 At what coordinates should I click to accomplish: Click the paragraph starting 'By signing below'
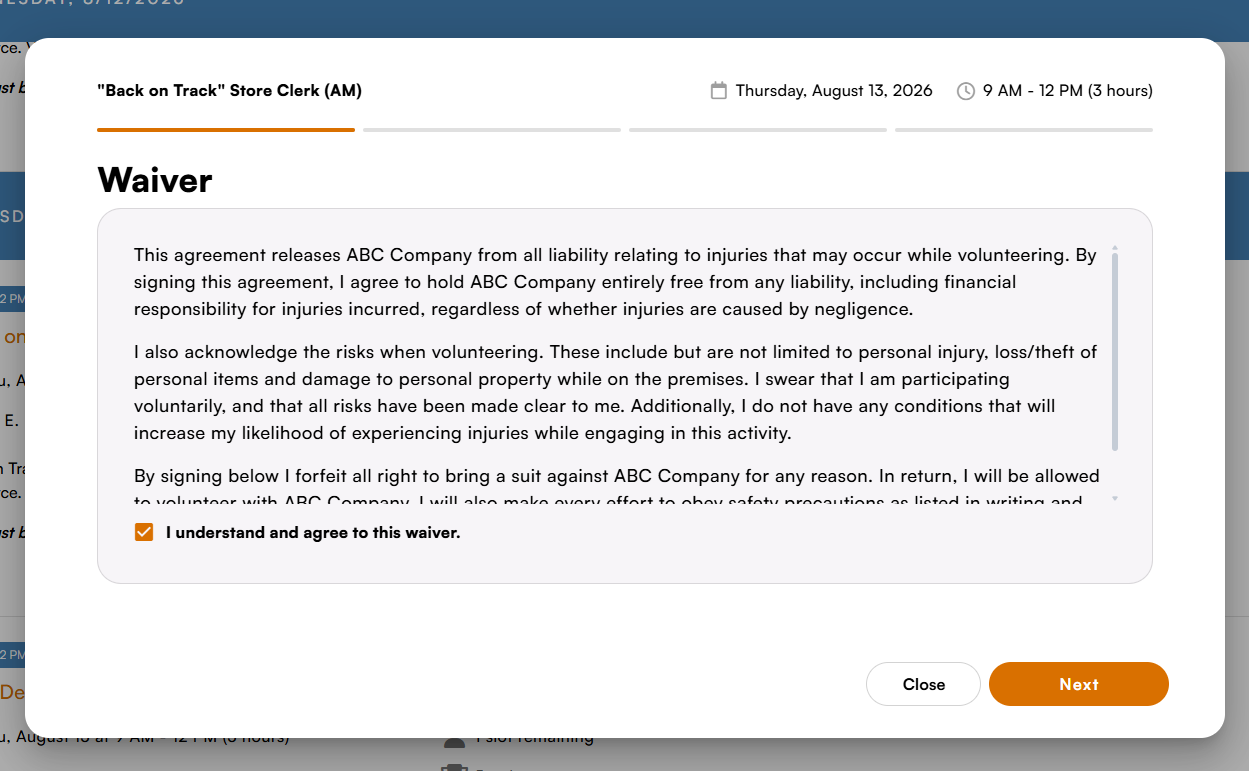coord(616,488)
